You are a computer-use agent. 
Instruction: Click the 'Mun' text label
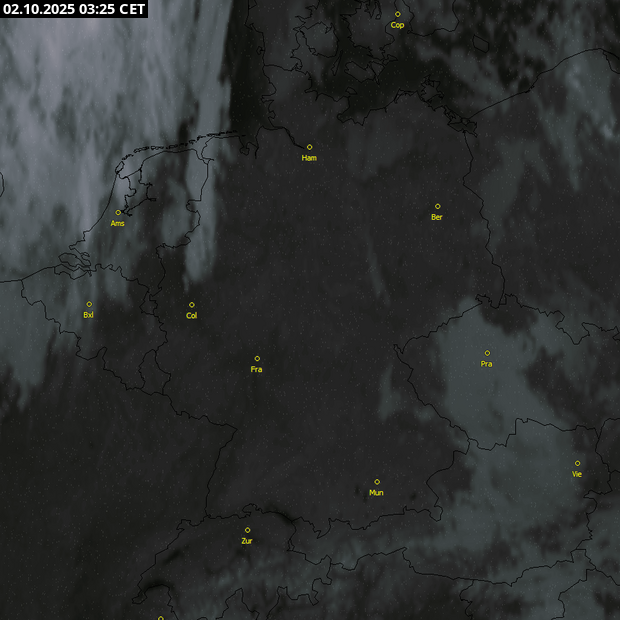click(377, 493)
